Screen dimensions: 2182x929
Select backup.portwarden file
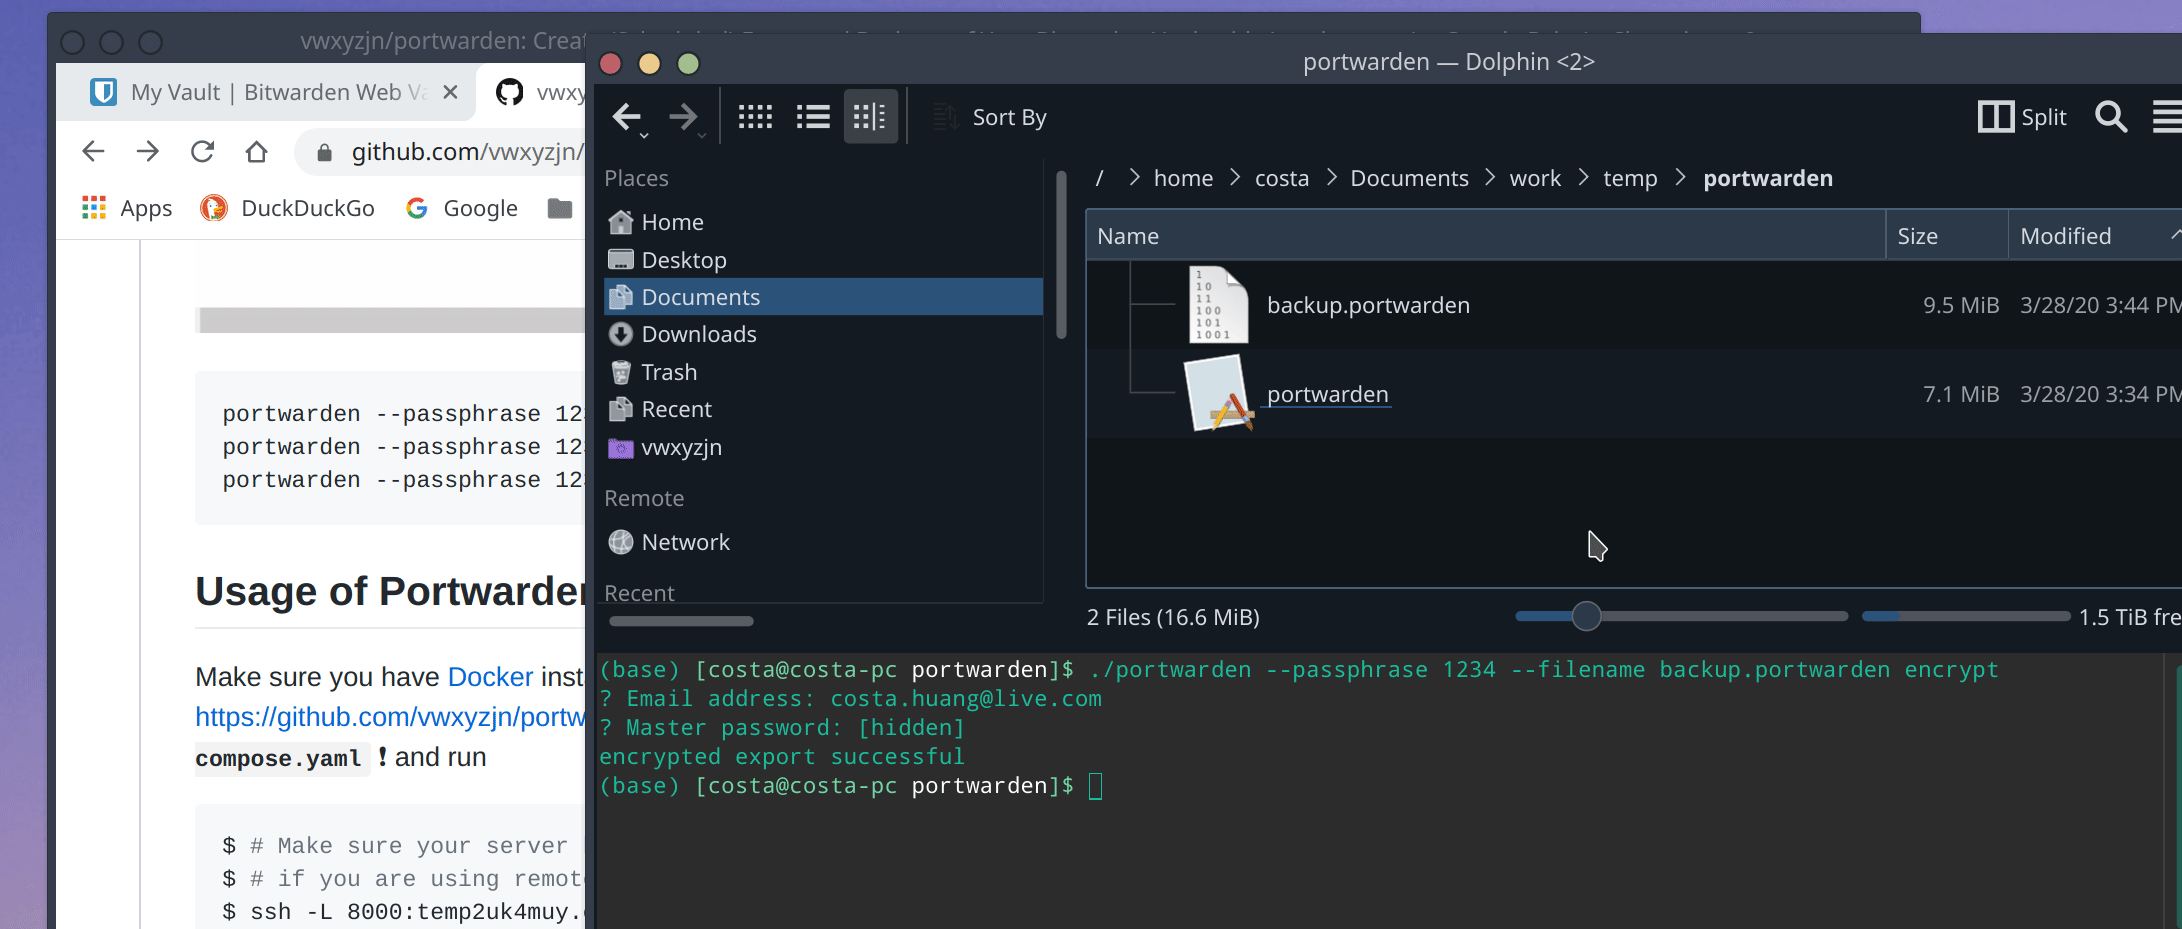coord(1368,305)
